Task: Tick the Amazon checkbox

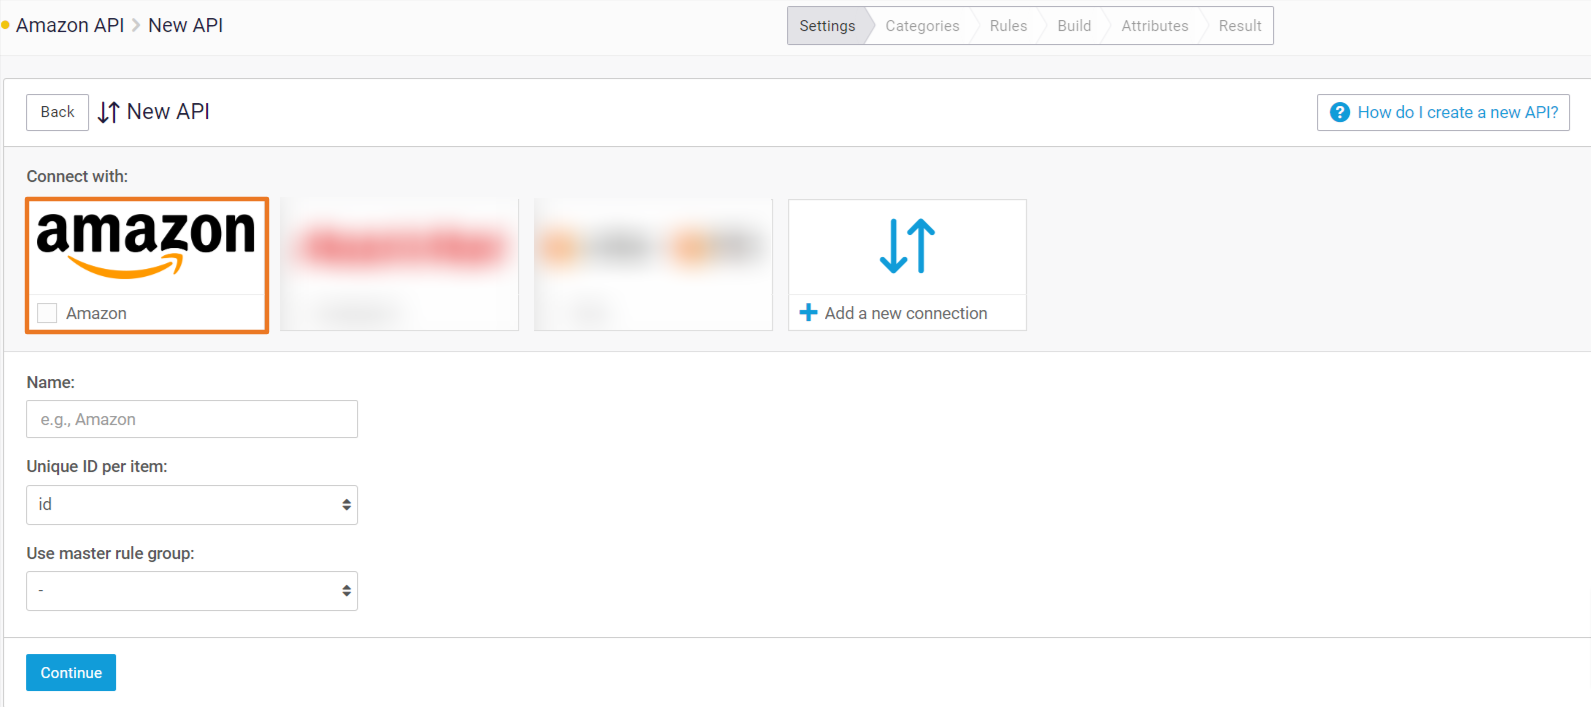Action: [47, 313]
